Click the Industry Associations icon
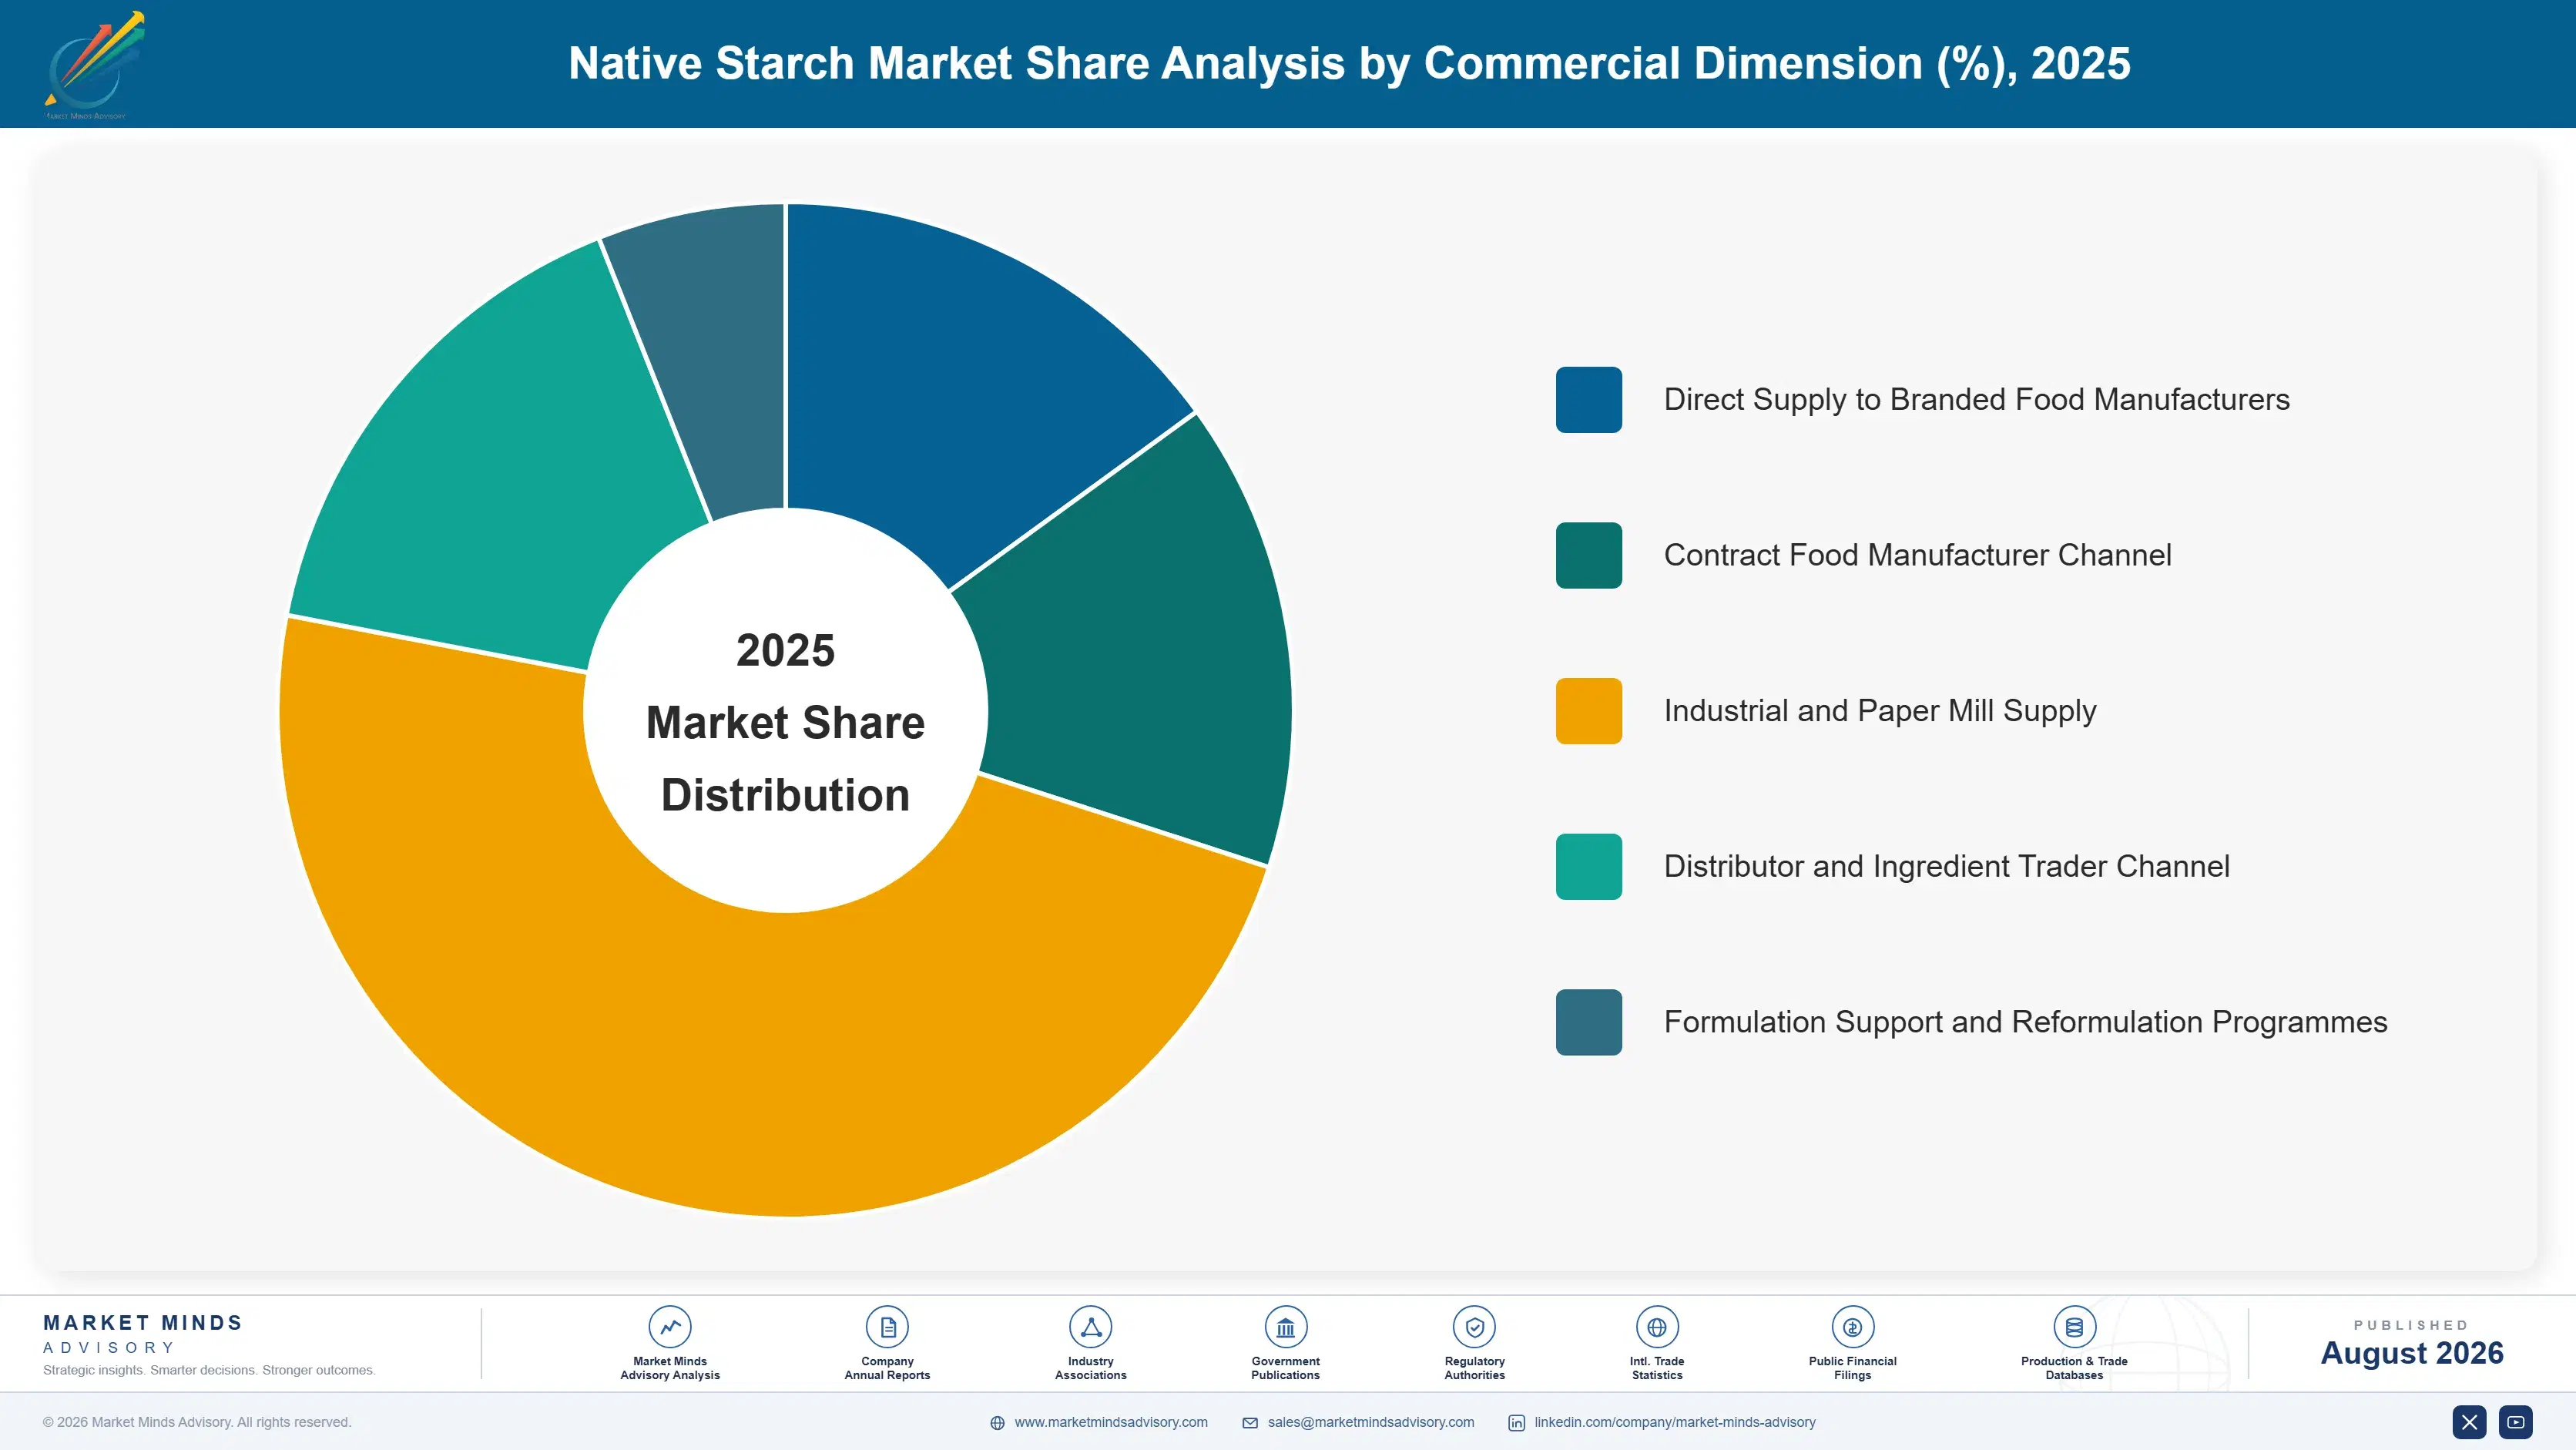 (1090, 1327)
